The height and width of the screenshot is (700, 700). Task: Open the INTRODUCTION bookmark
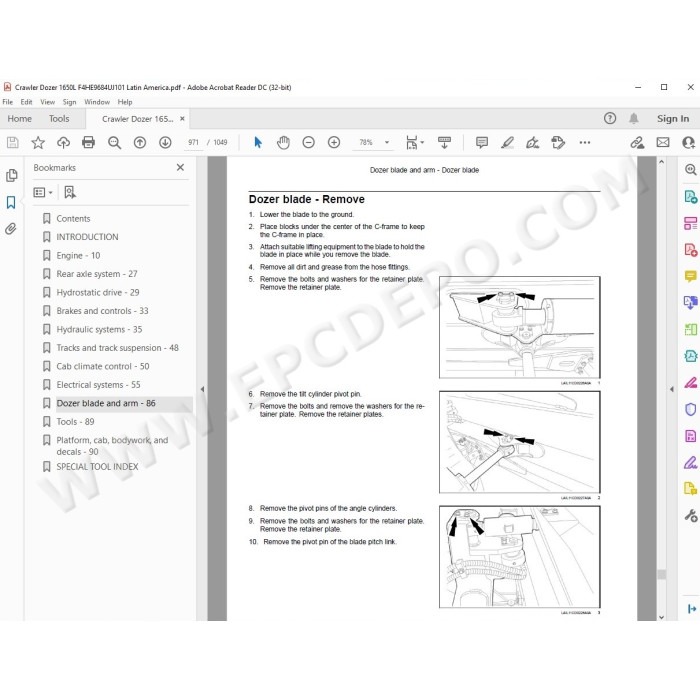point(87,237)
